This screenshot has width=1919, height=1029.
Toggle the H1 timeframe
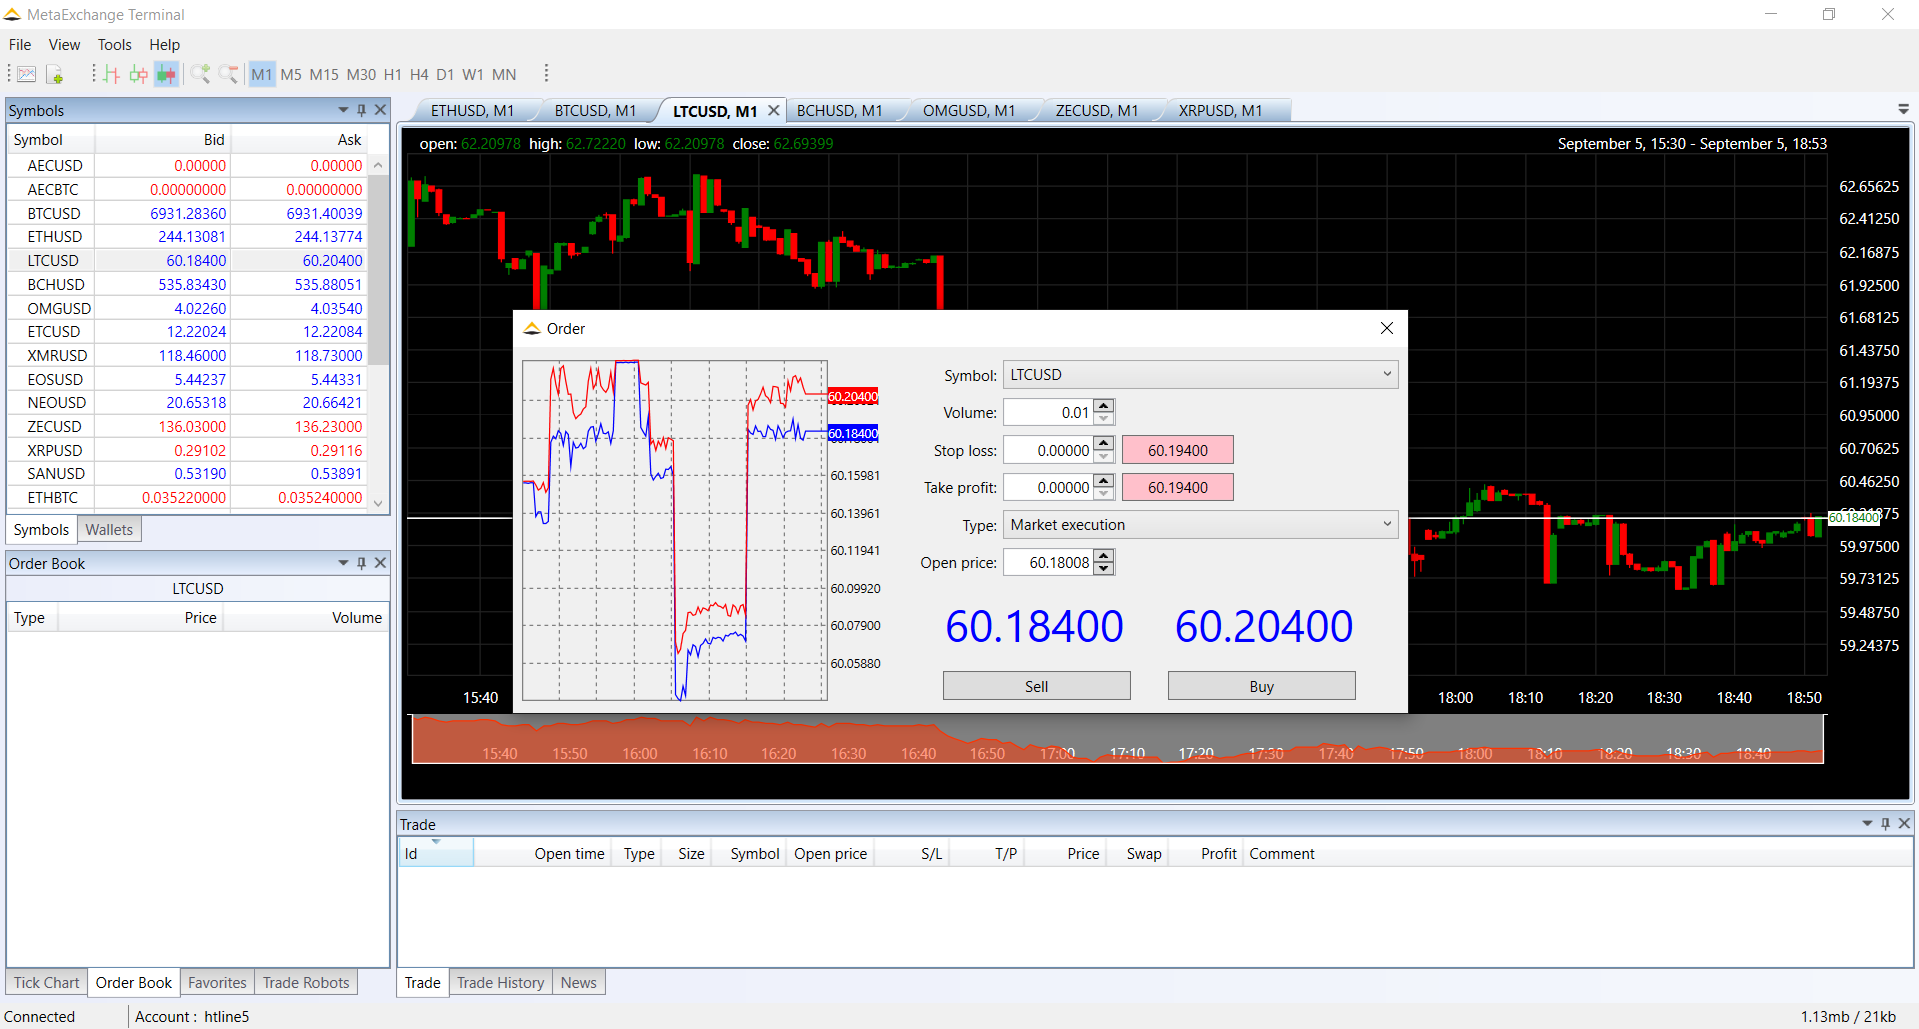coord(392,75)
